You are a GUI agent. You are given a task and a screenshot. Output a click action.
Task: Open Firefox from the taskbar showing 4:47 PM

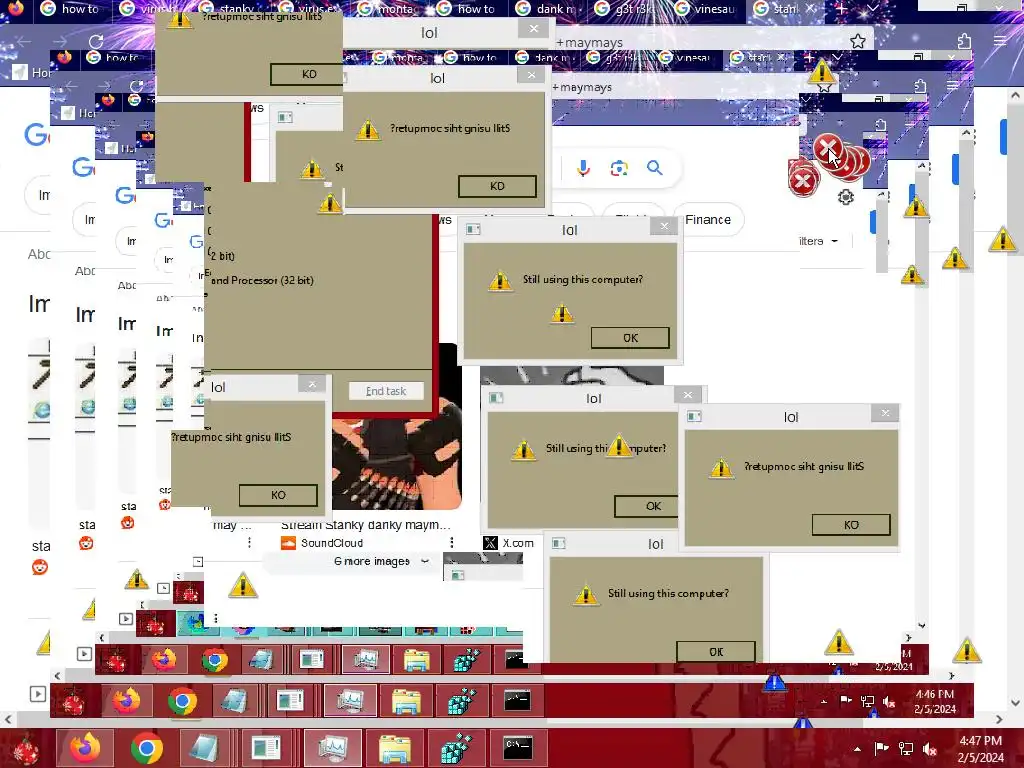(85, 748)
